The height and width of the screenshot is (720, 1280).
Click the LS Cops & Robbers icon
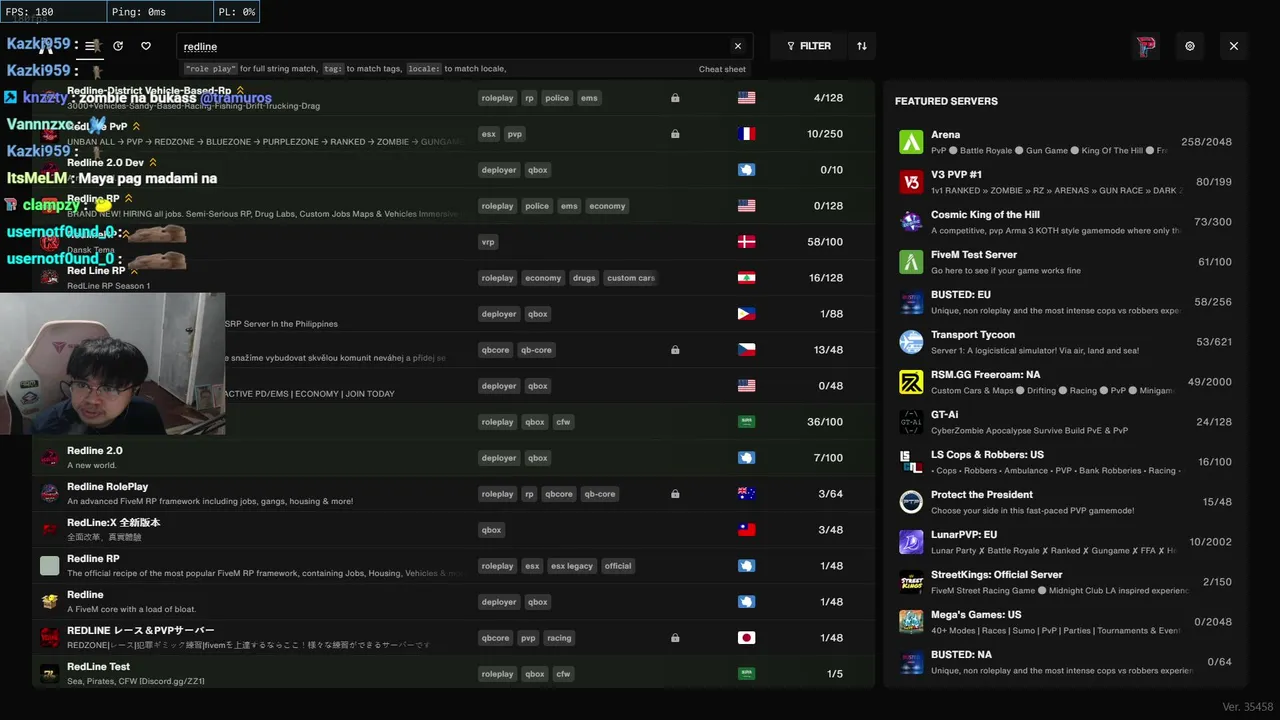click(x=911, y=462)
